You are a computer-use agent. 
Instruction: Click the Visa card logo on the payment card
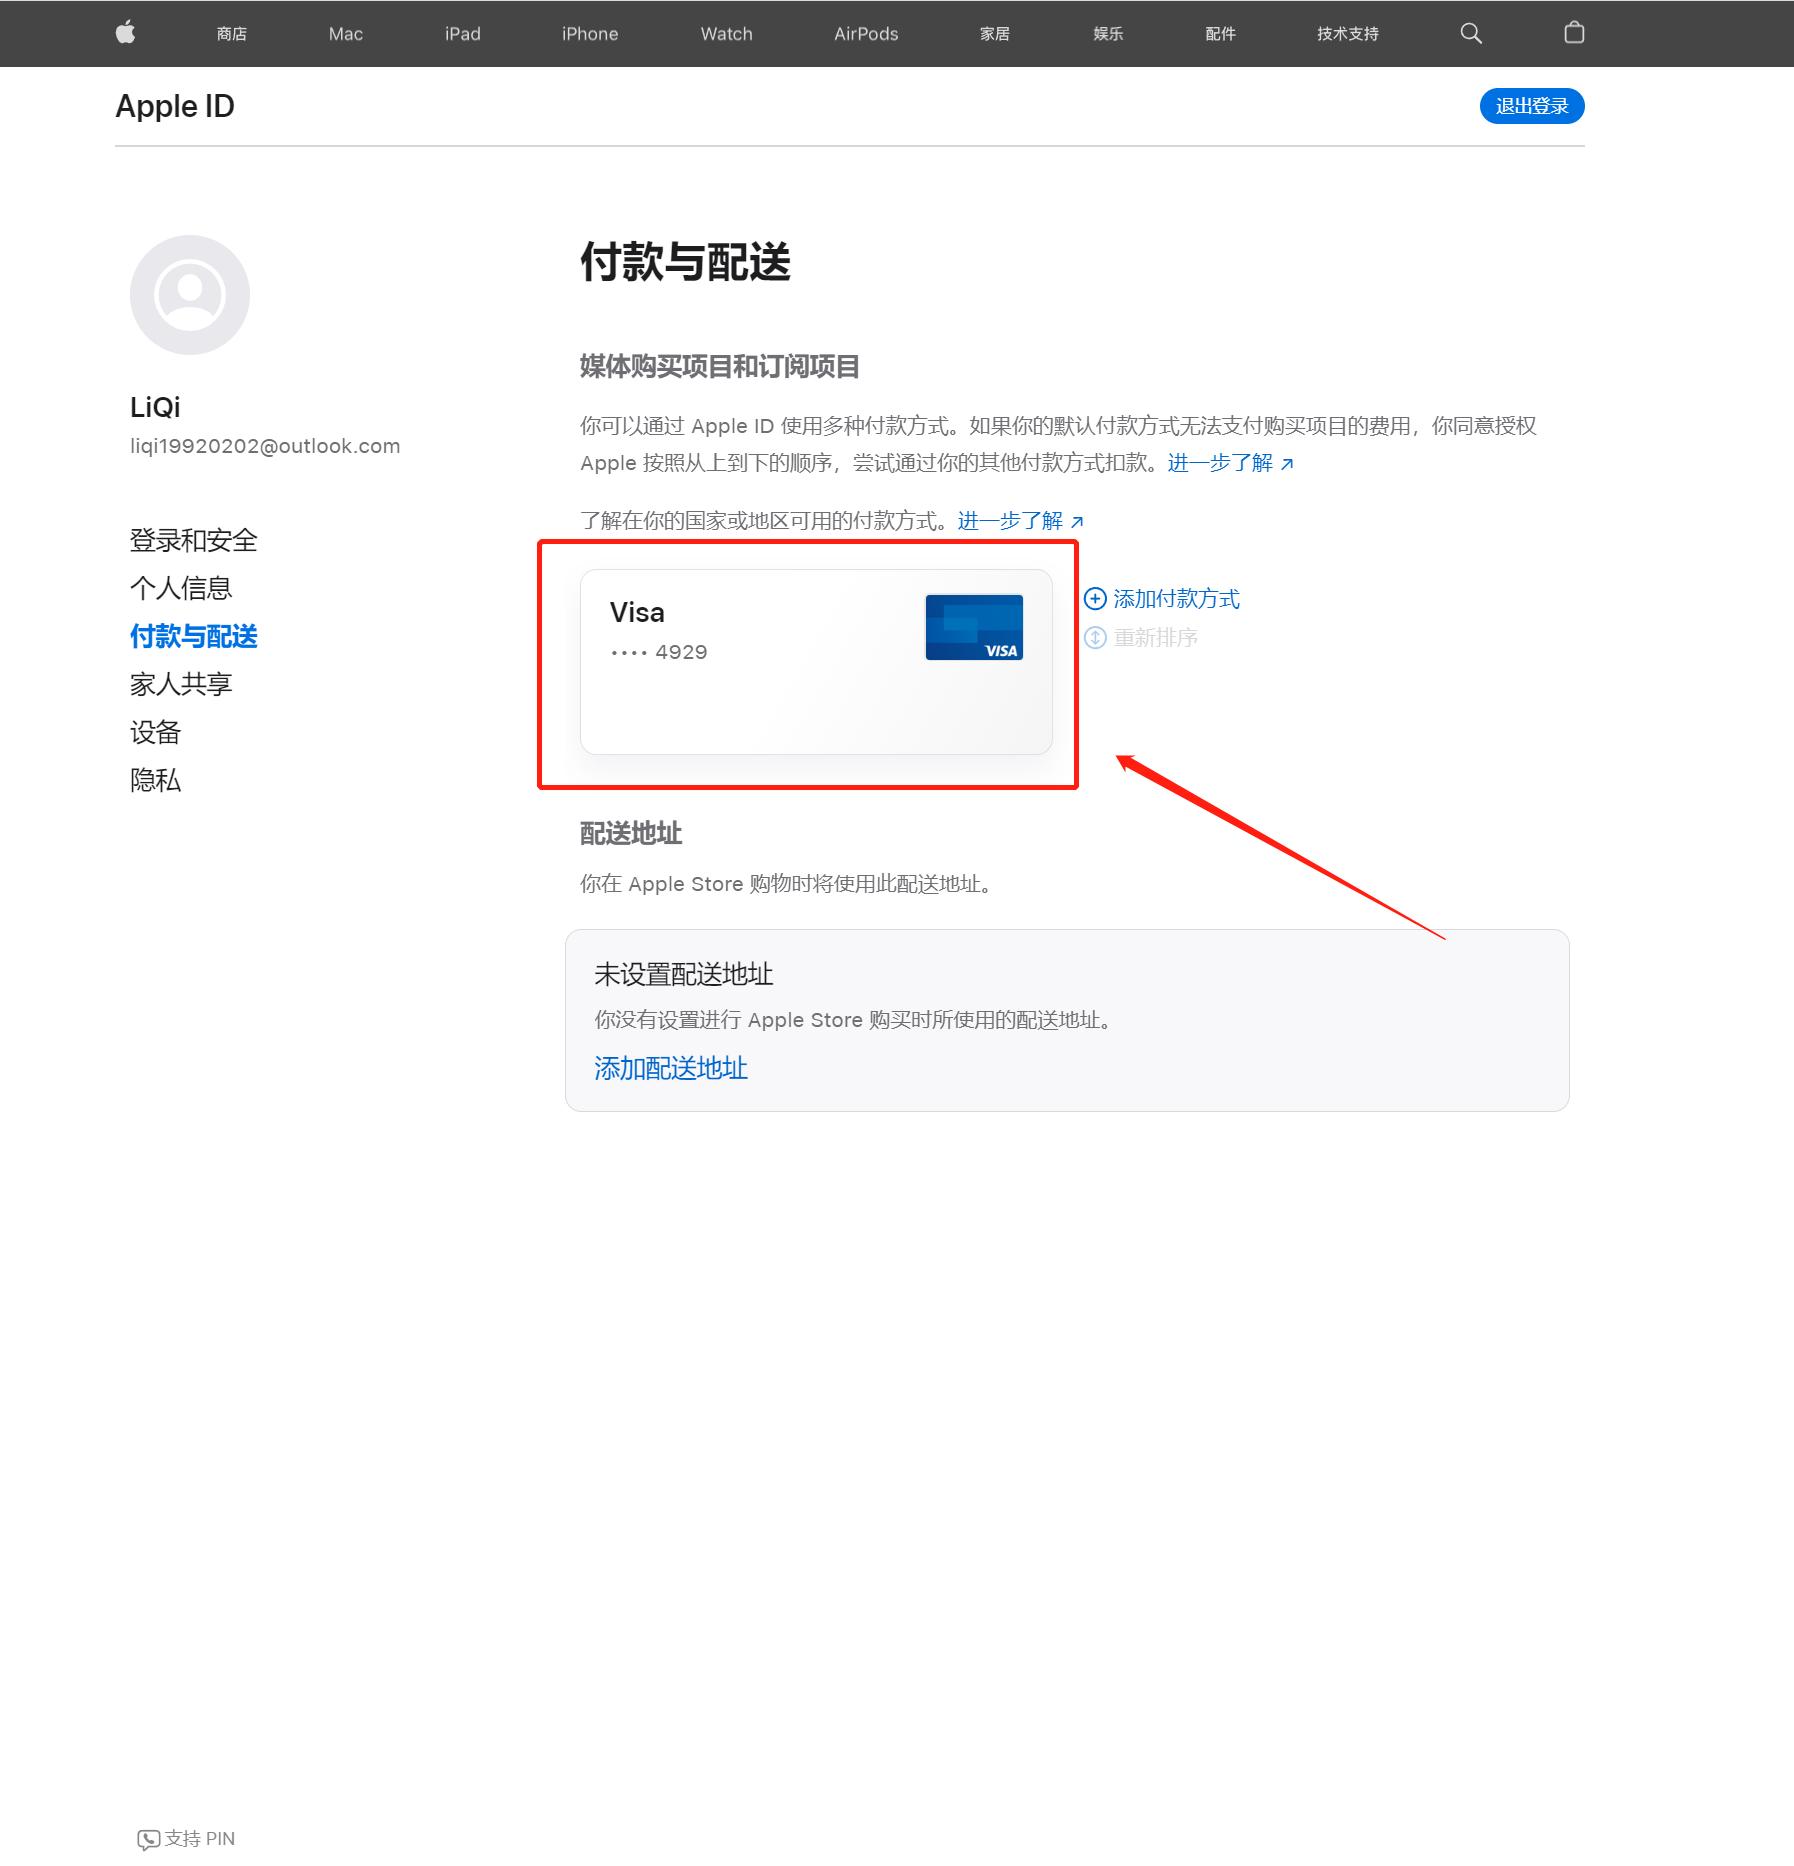click(975, 627)
